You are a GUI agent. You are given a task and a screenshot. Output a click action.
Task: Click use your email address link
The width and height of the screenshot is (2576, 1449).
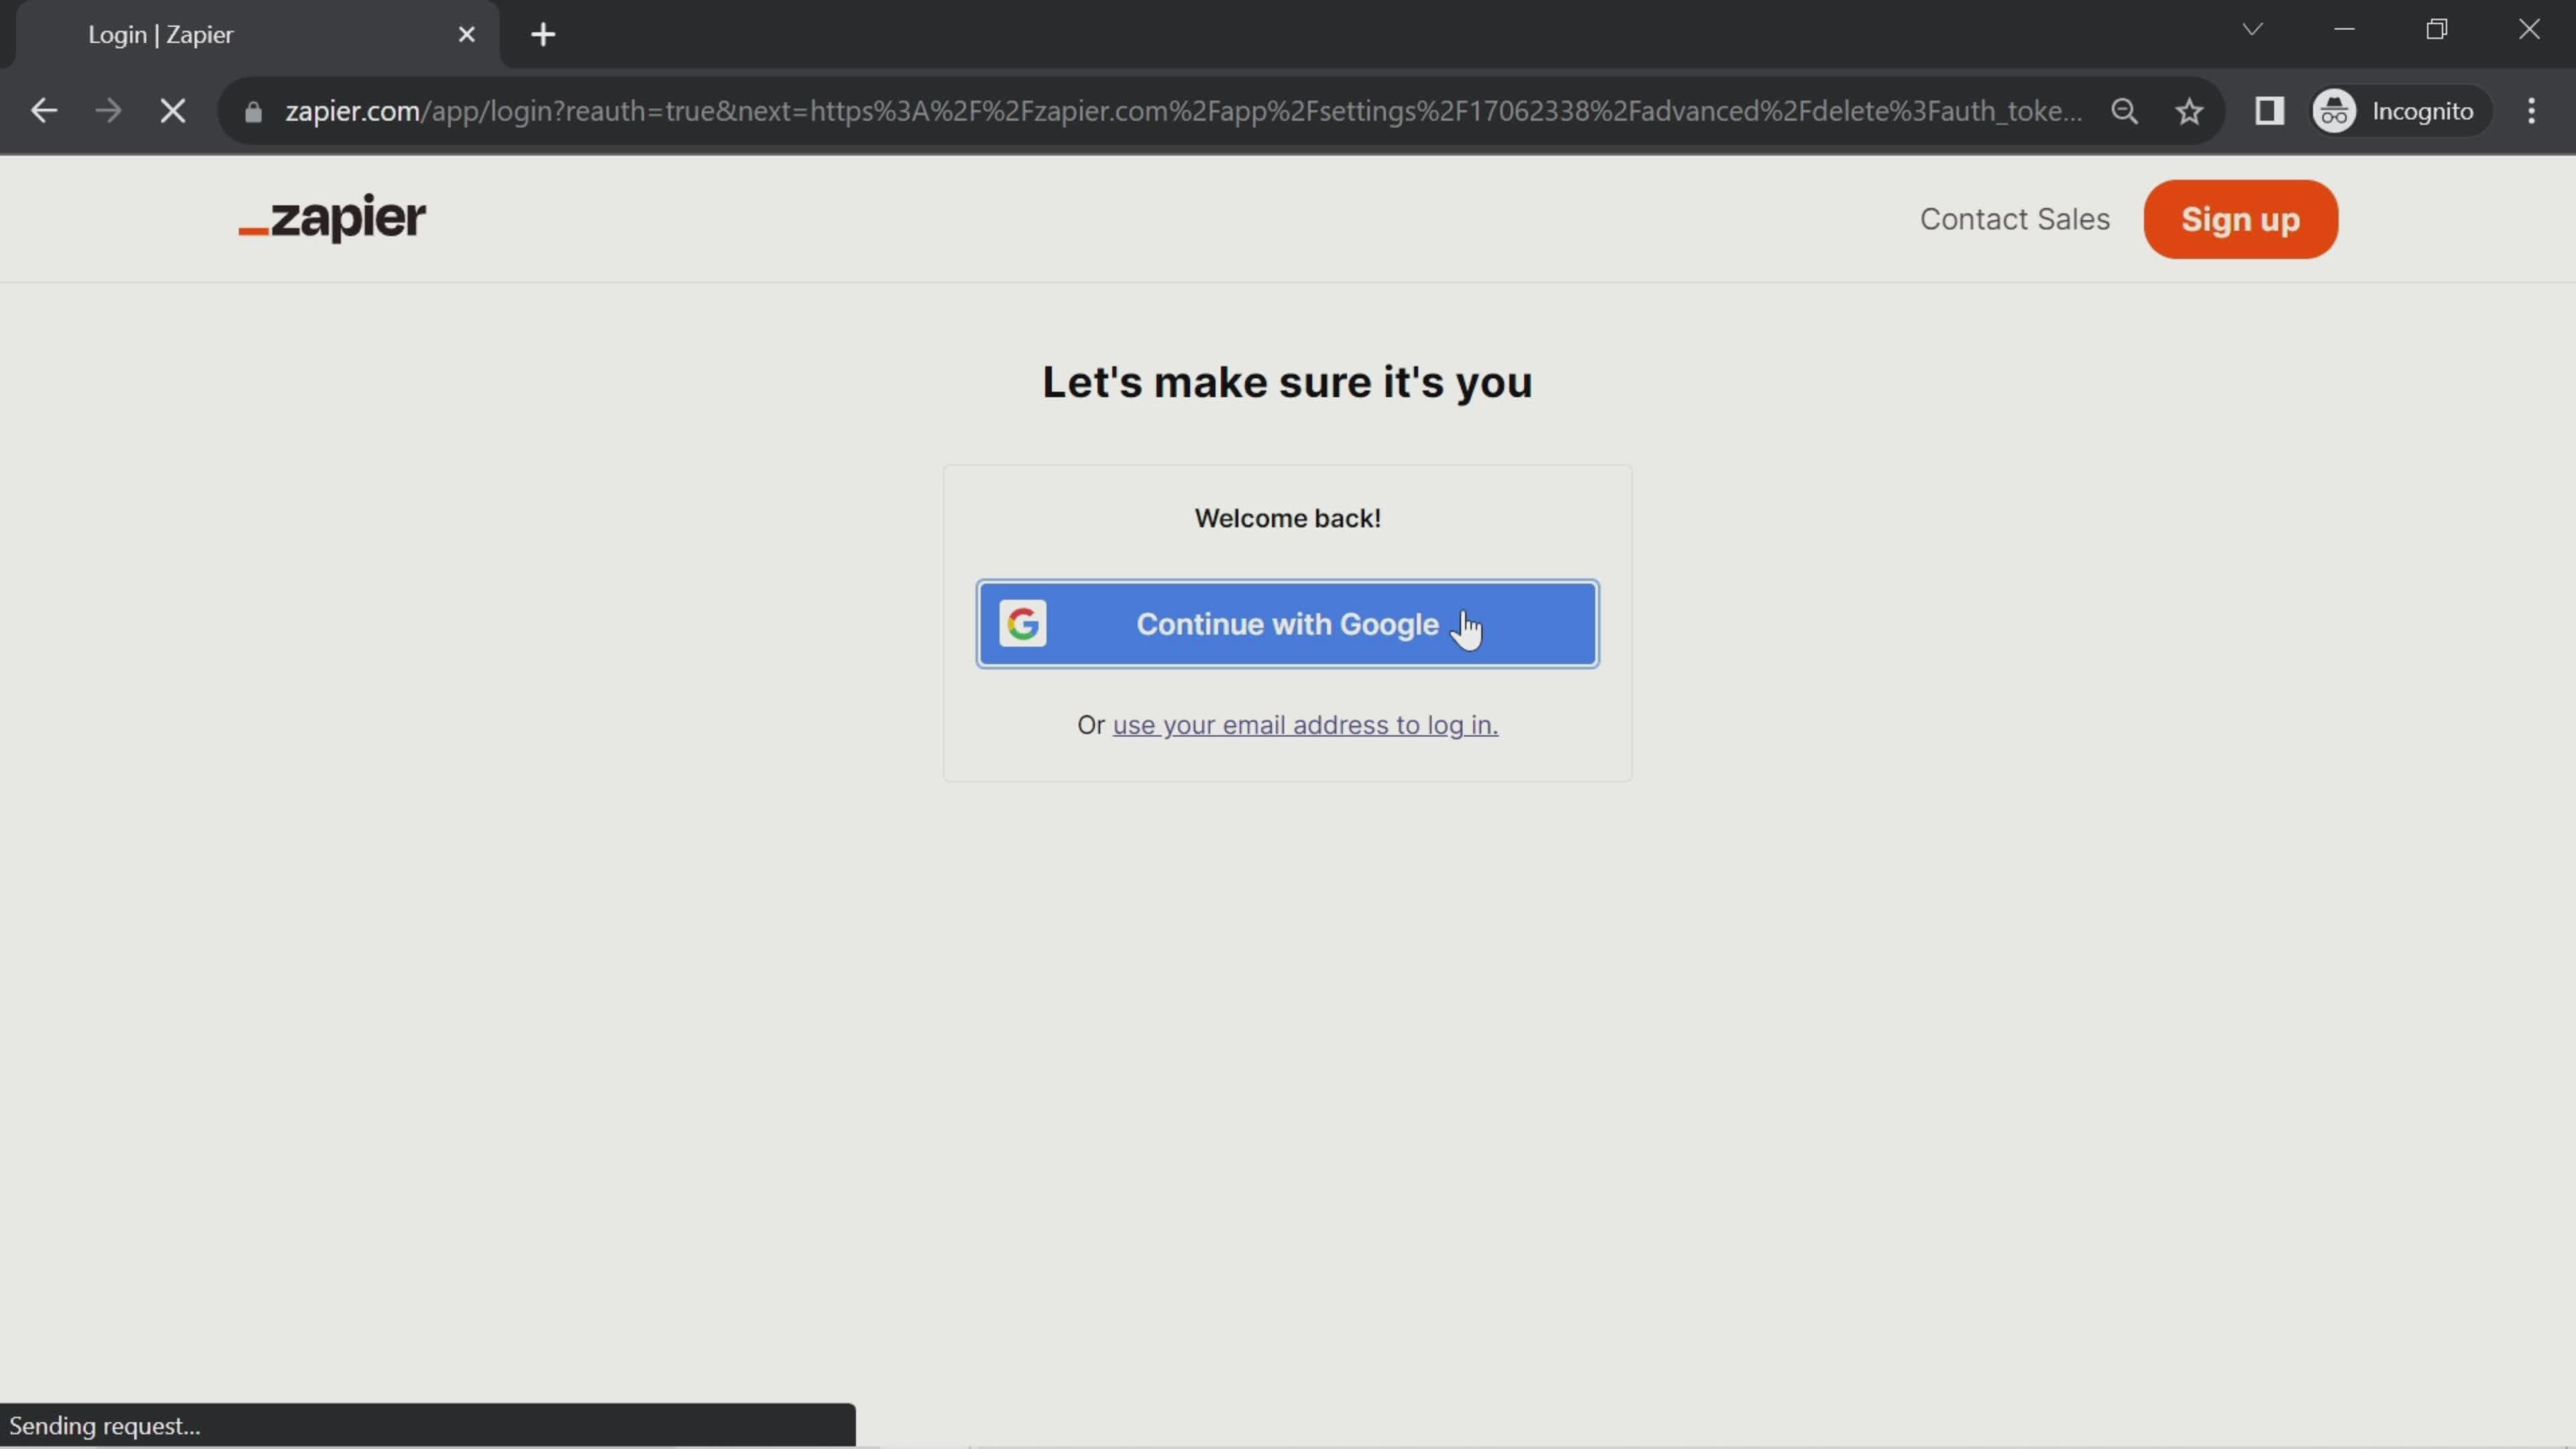1305,724
